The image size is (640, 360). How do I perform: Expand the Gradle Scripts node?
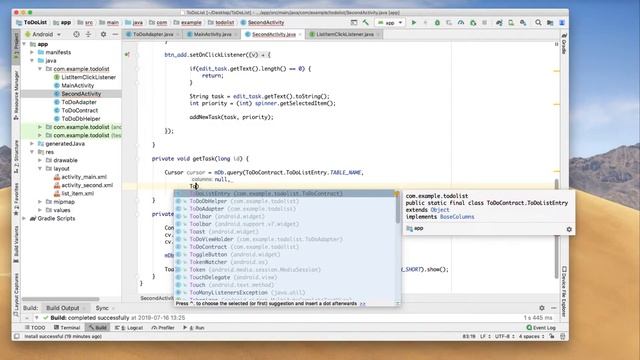tap(24, 218)
